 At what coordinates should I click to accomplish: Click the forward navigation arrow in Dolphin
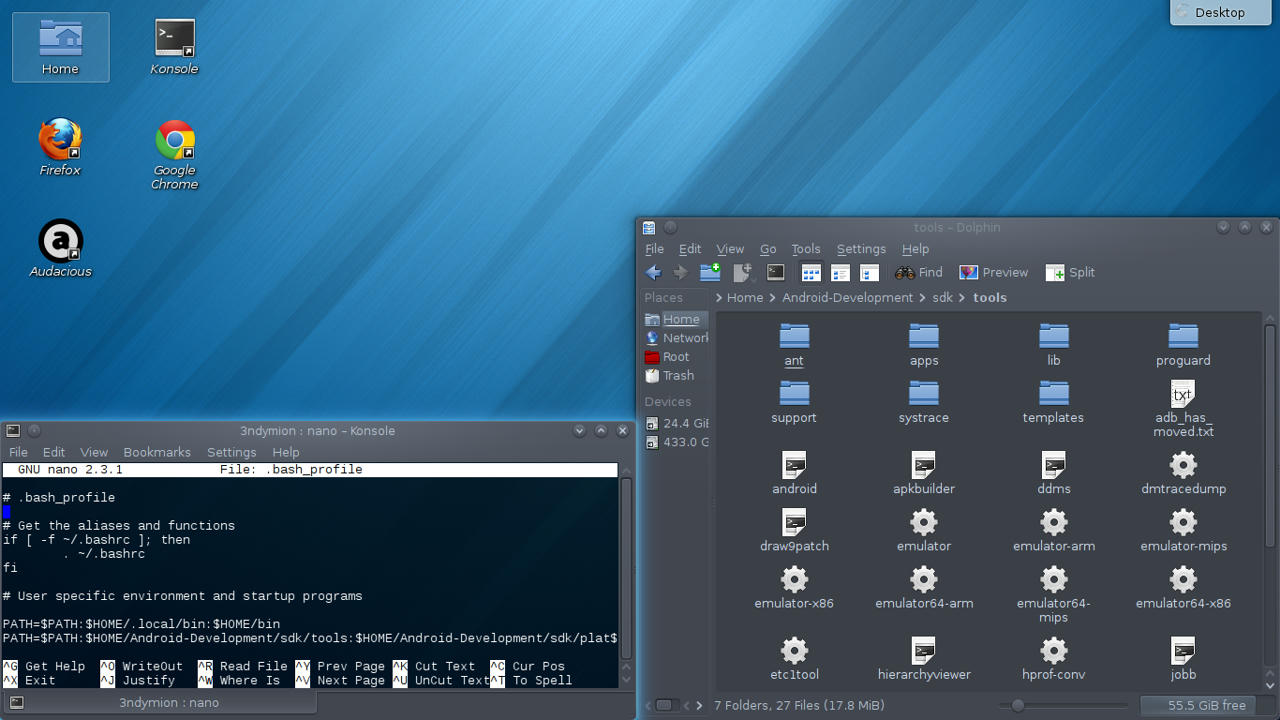tap(680, 272)
